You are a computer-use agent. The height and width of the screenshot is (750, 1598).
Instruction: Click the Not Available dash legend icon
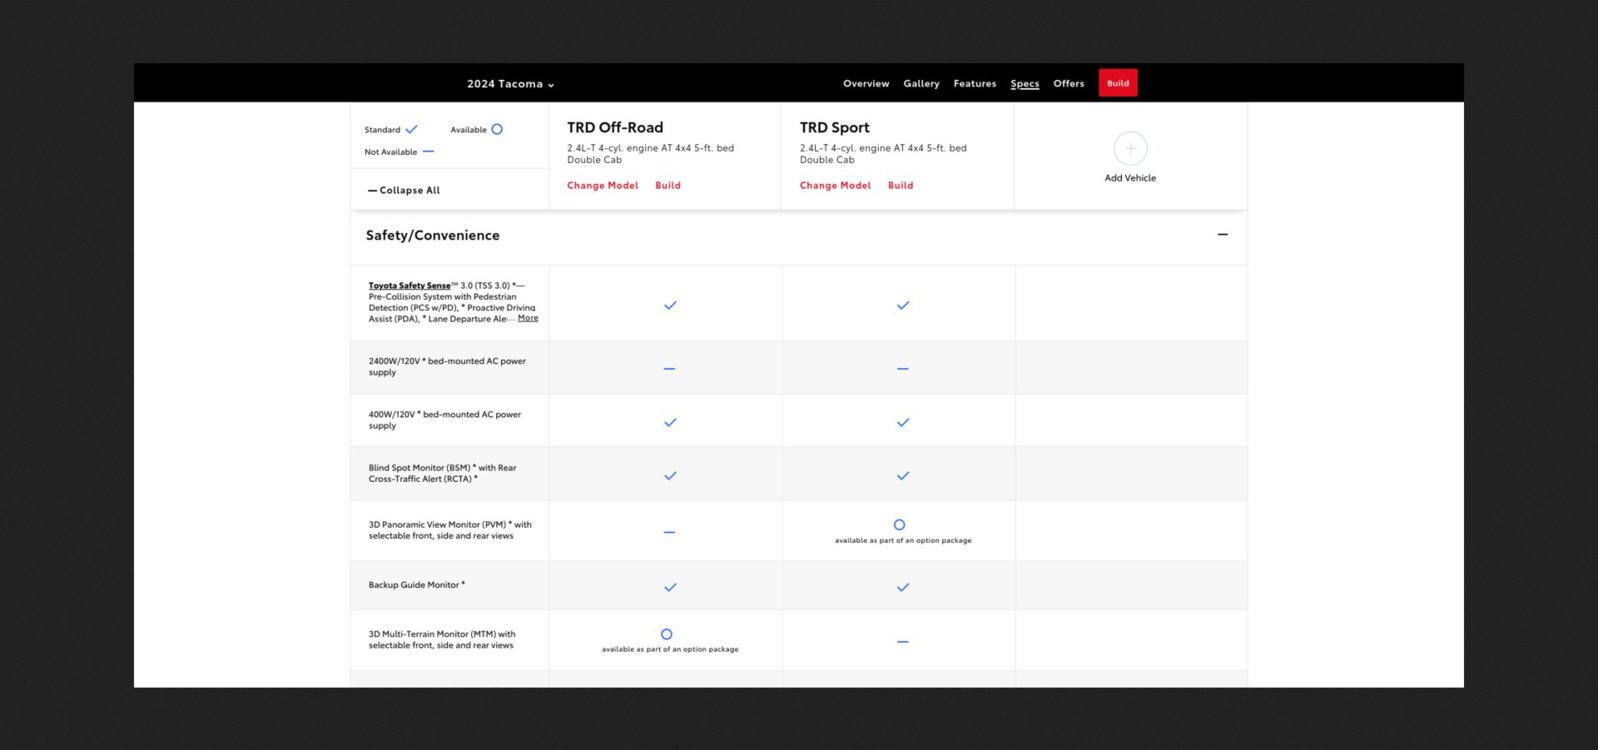[428, 152]
